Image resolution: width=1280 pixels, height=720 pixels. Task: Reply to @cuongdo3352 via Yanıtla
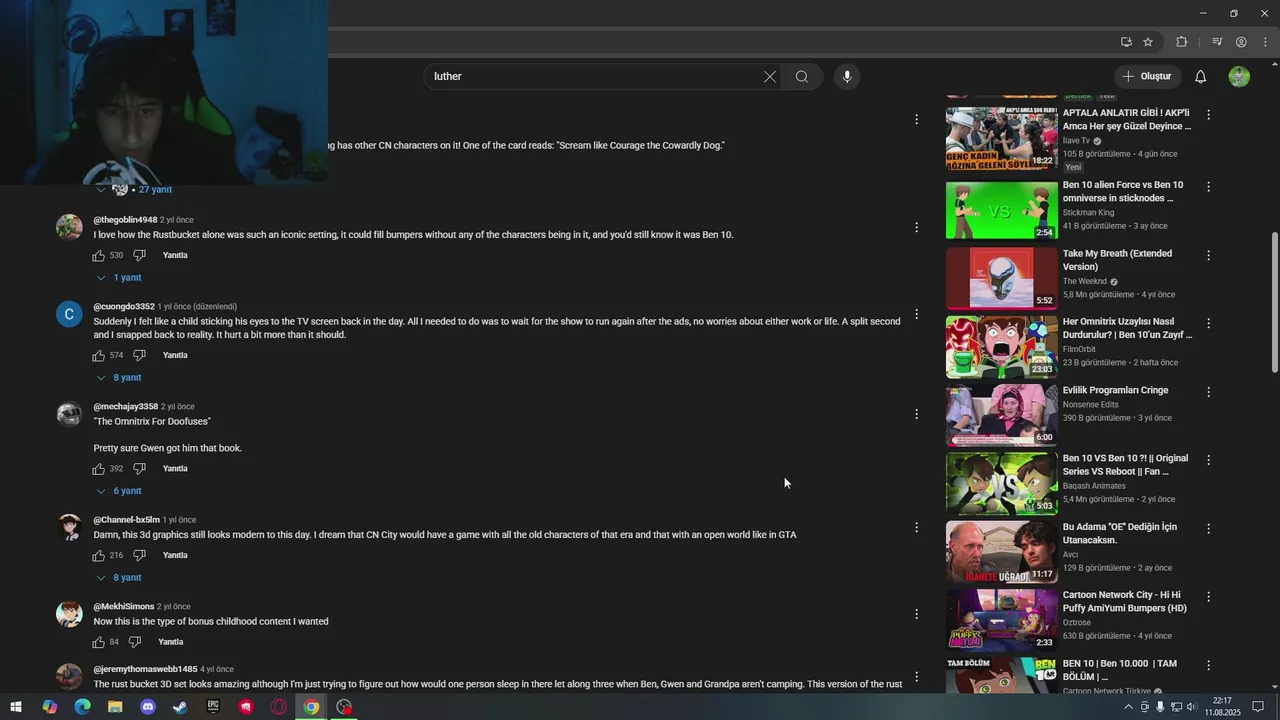175,356
